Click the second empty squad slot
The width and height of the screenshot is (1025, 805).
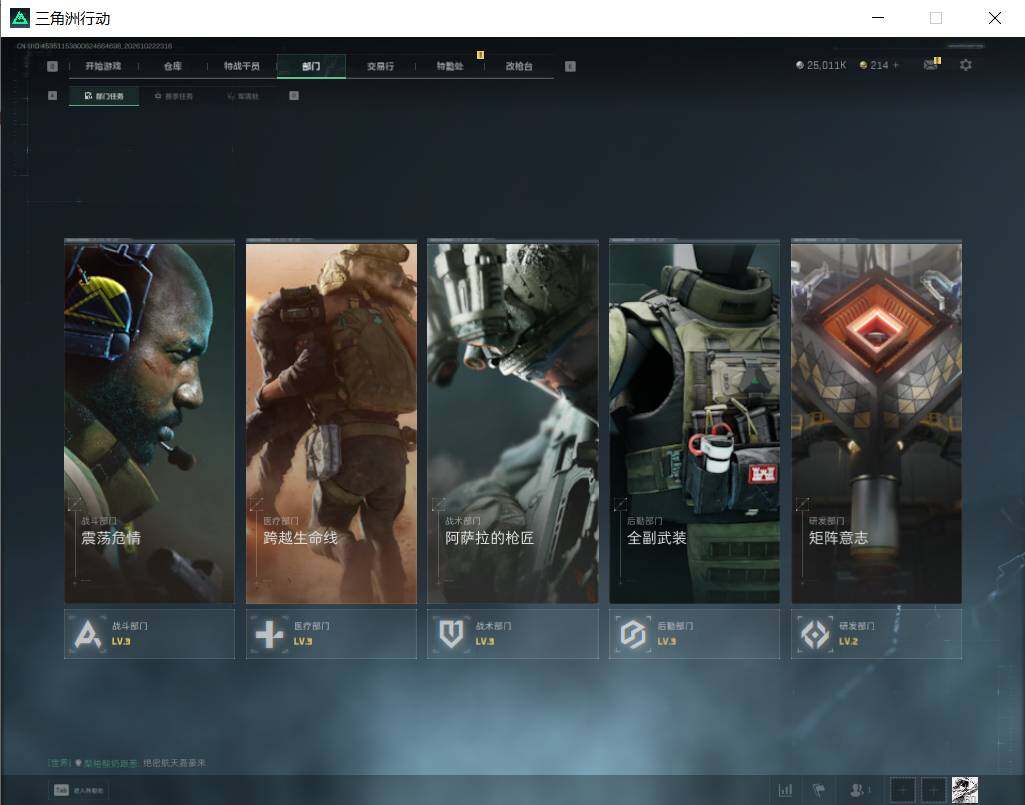coord(933,790)
